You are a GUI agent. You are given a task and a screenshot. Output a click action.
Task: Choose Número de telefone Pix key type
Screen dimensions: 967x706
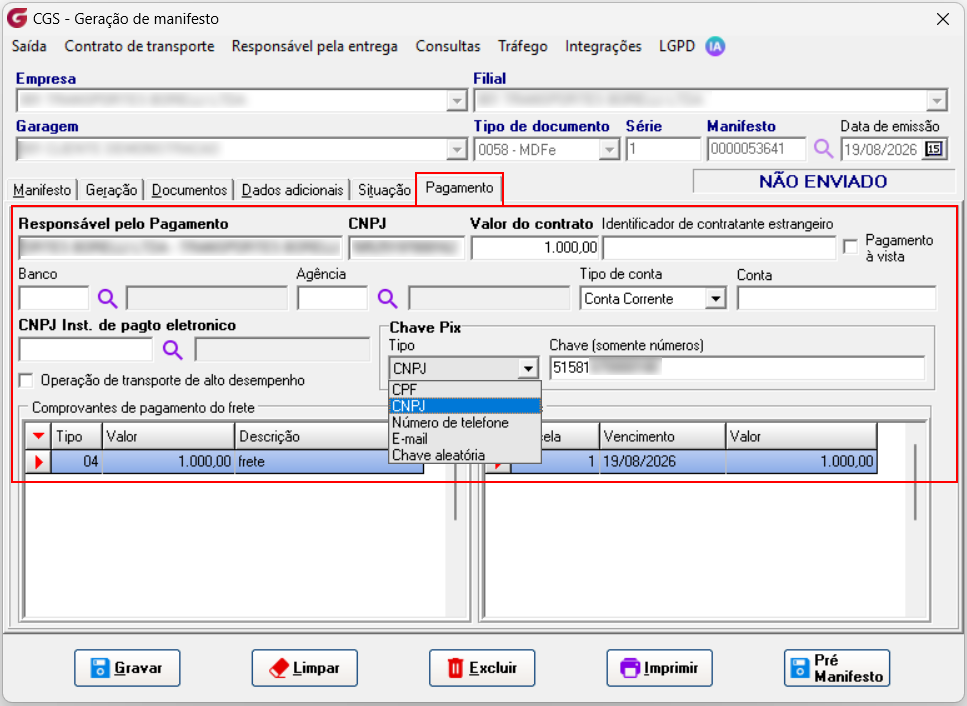(x=465, y=422)
